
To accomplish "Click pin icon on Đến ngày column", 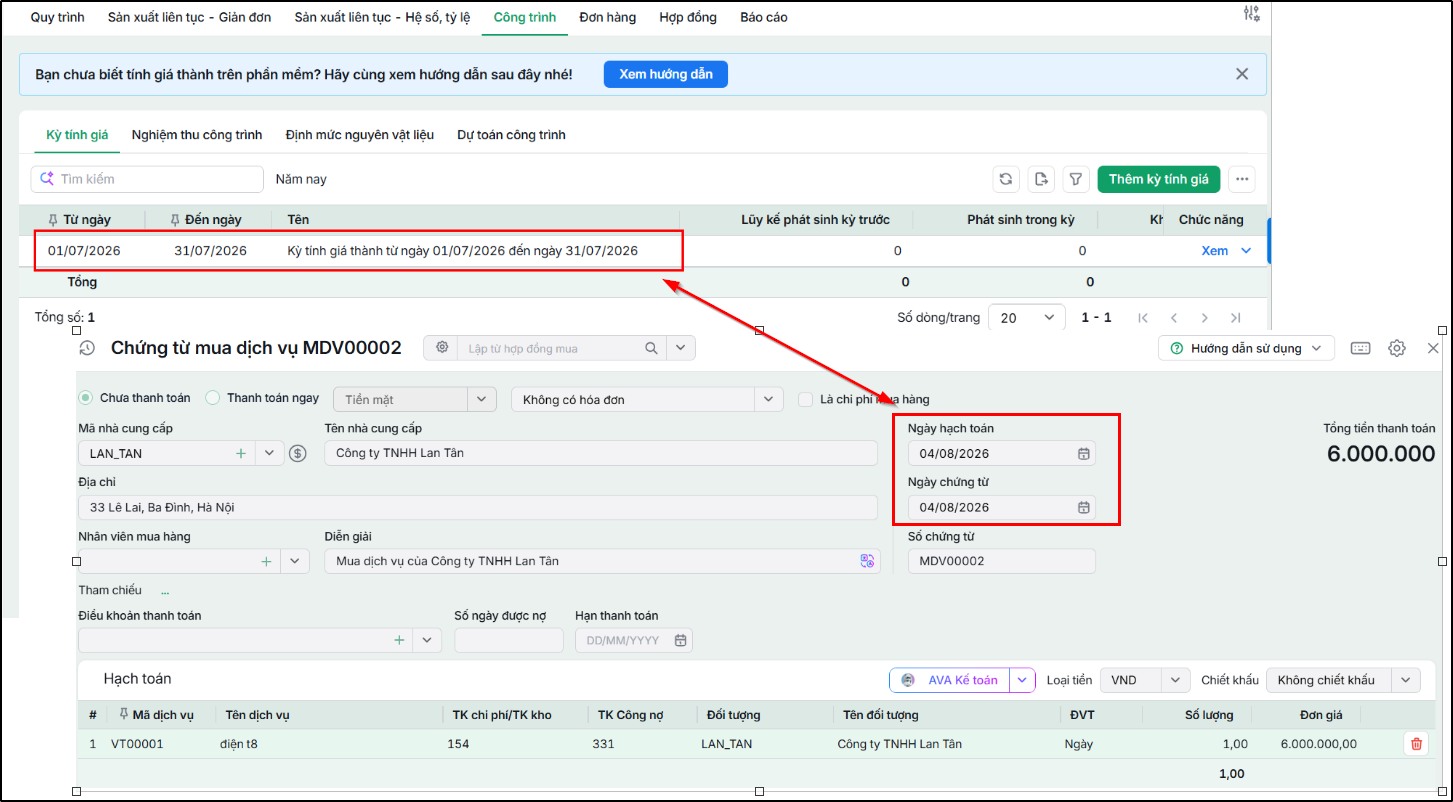I will pyautogui.click(x=175, y=219).
